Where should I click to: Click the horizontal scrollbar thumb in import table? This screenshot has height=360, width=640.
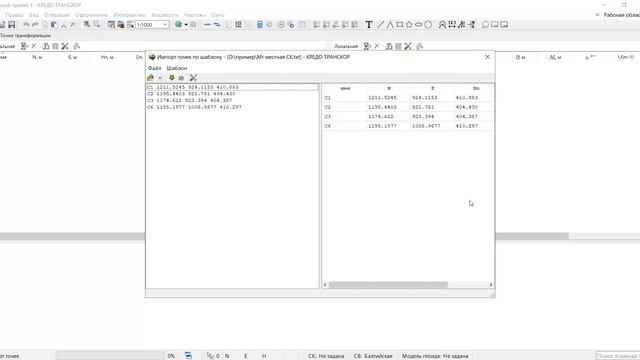(388, 284)
